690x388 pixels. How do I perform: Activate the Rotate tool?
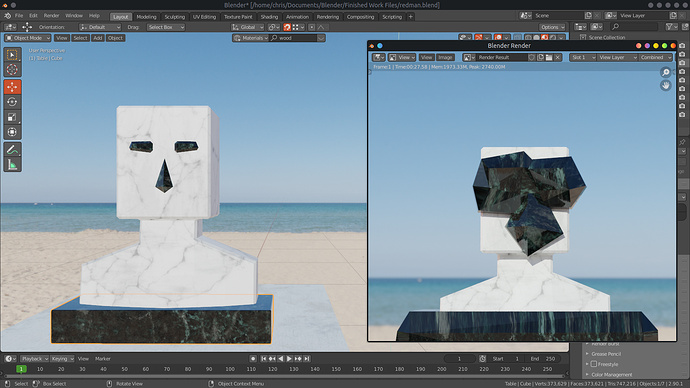(12, 102)
